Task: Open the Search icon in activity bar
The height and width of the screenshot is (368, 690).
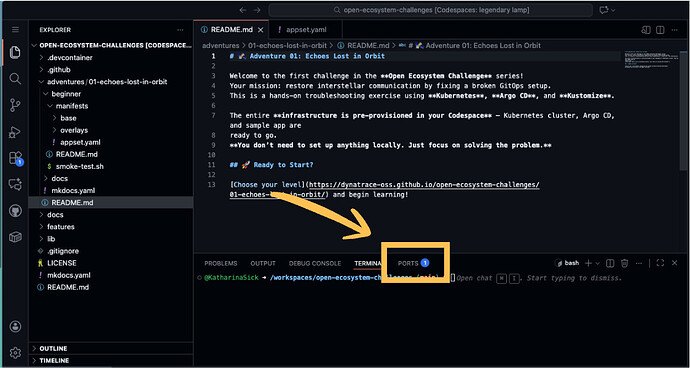Action: [15, 79]
